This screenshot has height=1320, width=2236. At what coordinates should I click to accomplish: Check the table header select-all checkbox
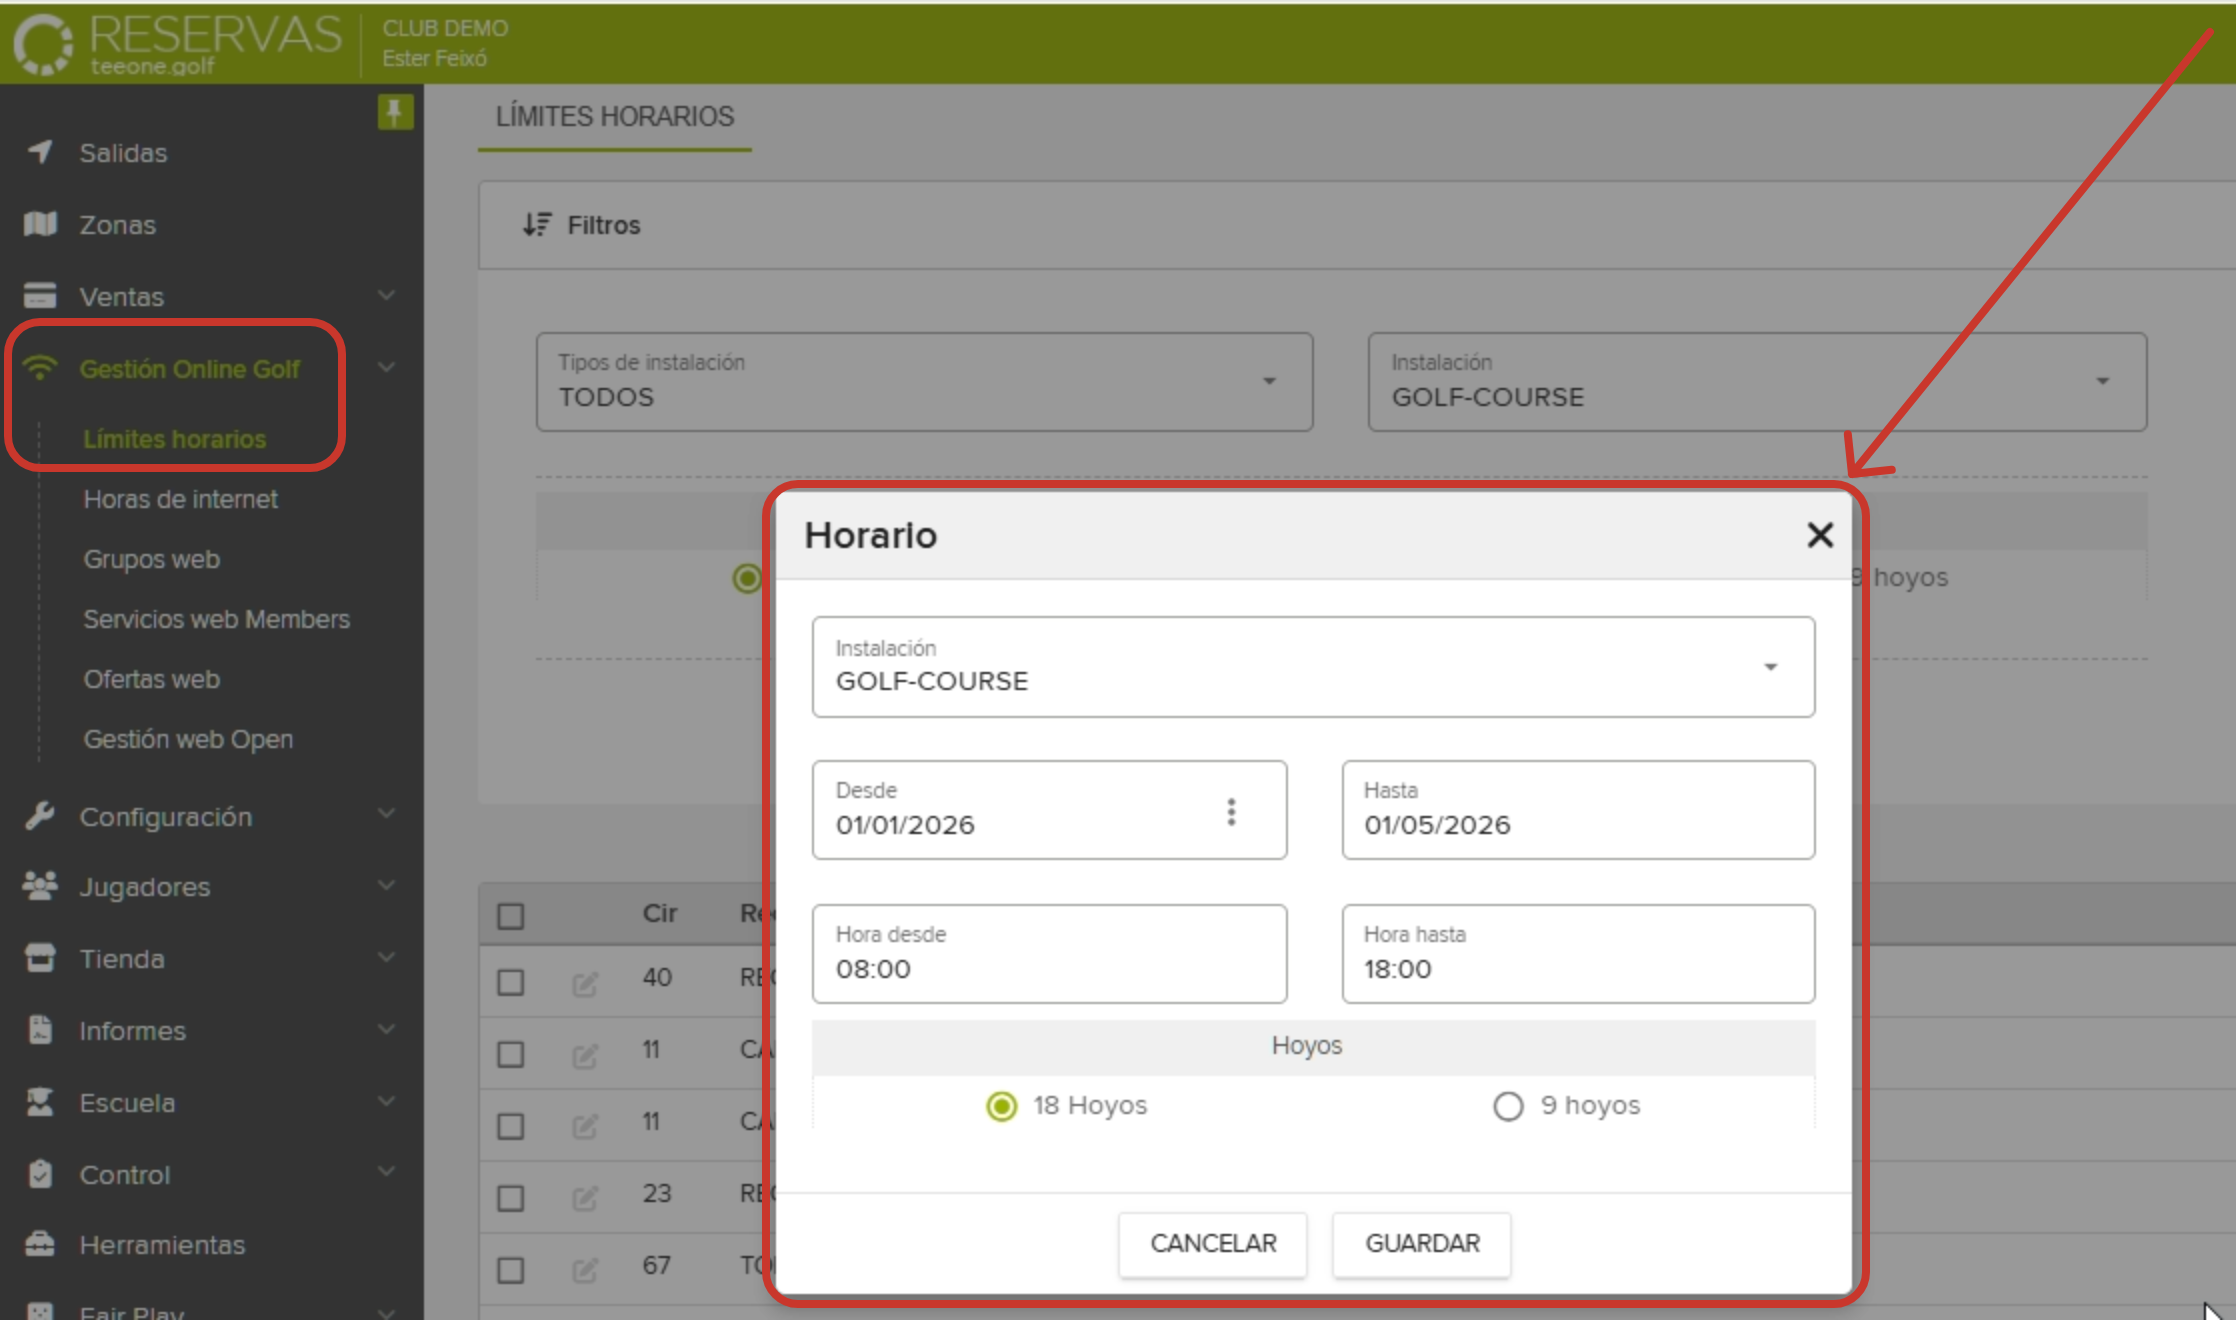[x=511, y=916]
